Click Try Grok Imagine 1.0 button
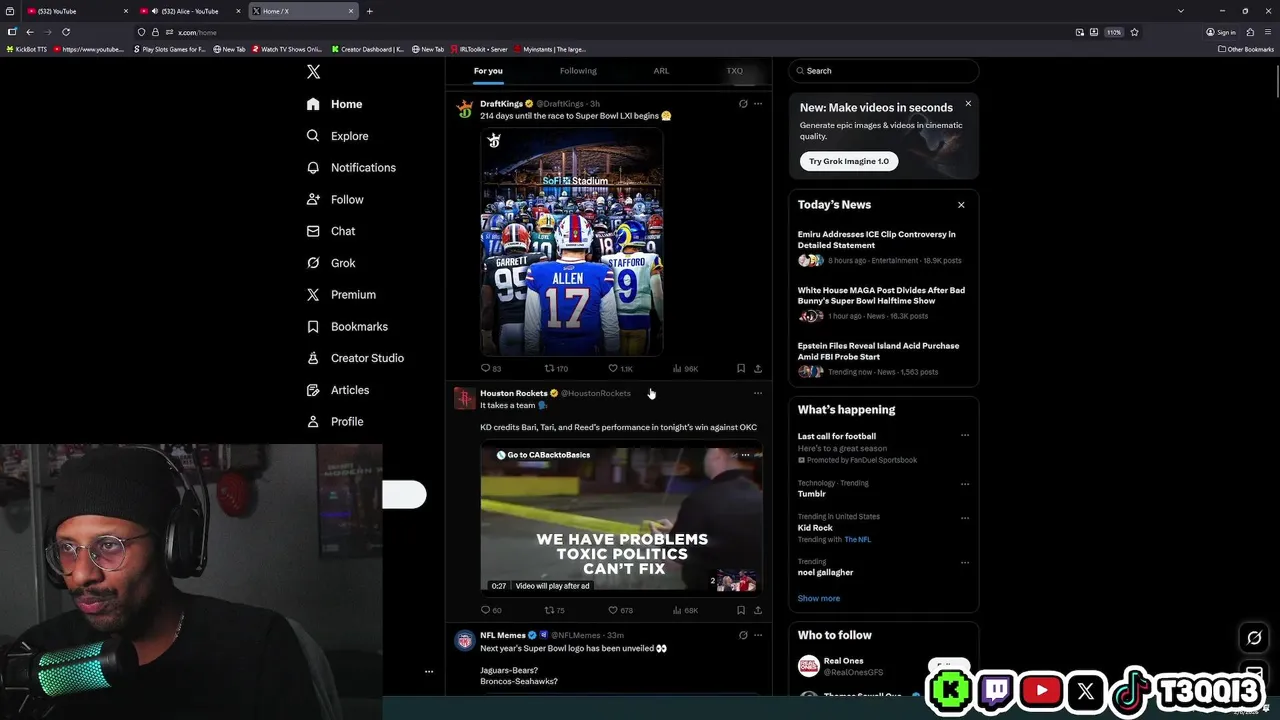This screenshot has width=1280, height=720. click(x=849, y=161)
